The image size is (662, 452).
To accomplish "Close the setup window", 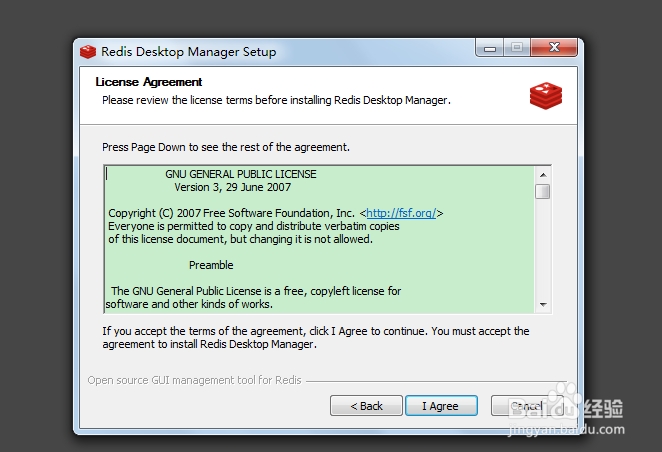I will click(x=554, y=47).
